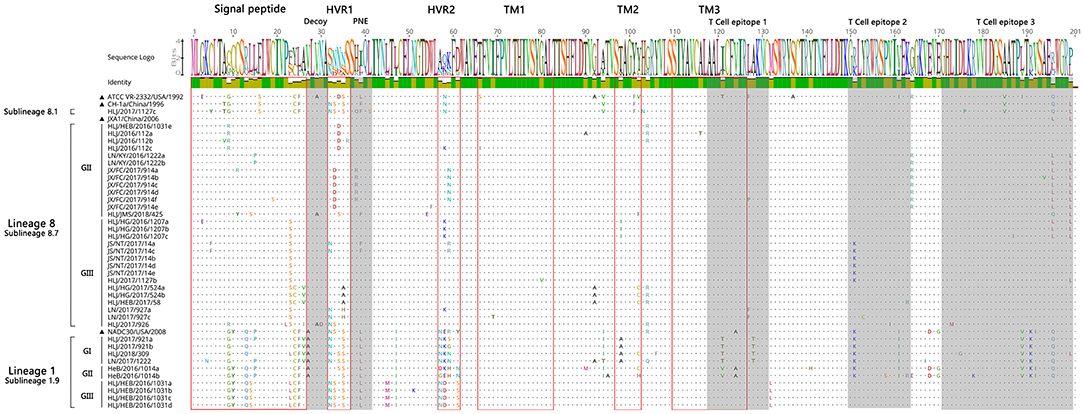Select the 'Lineage 1' label

click(30, 371)
